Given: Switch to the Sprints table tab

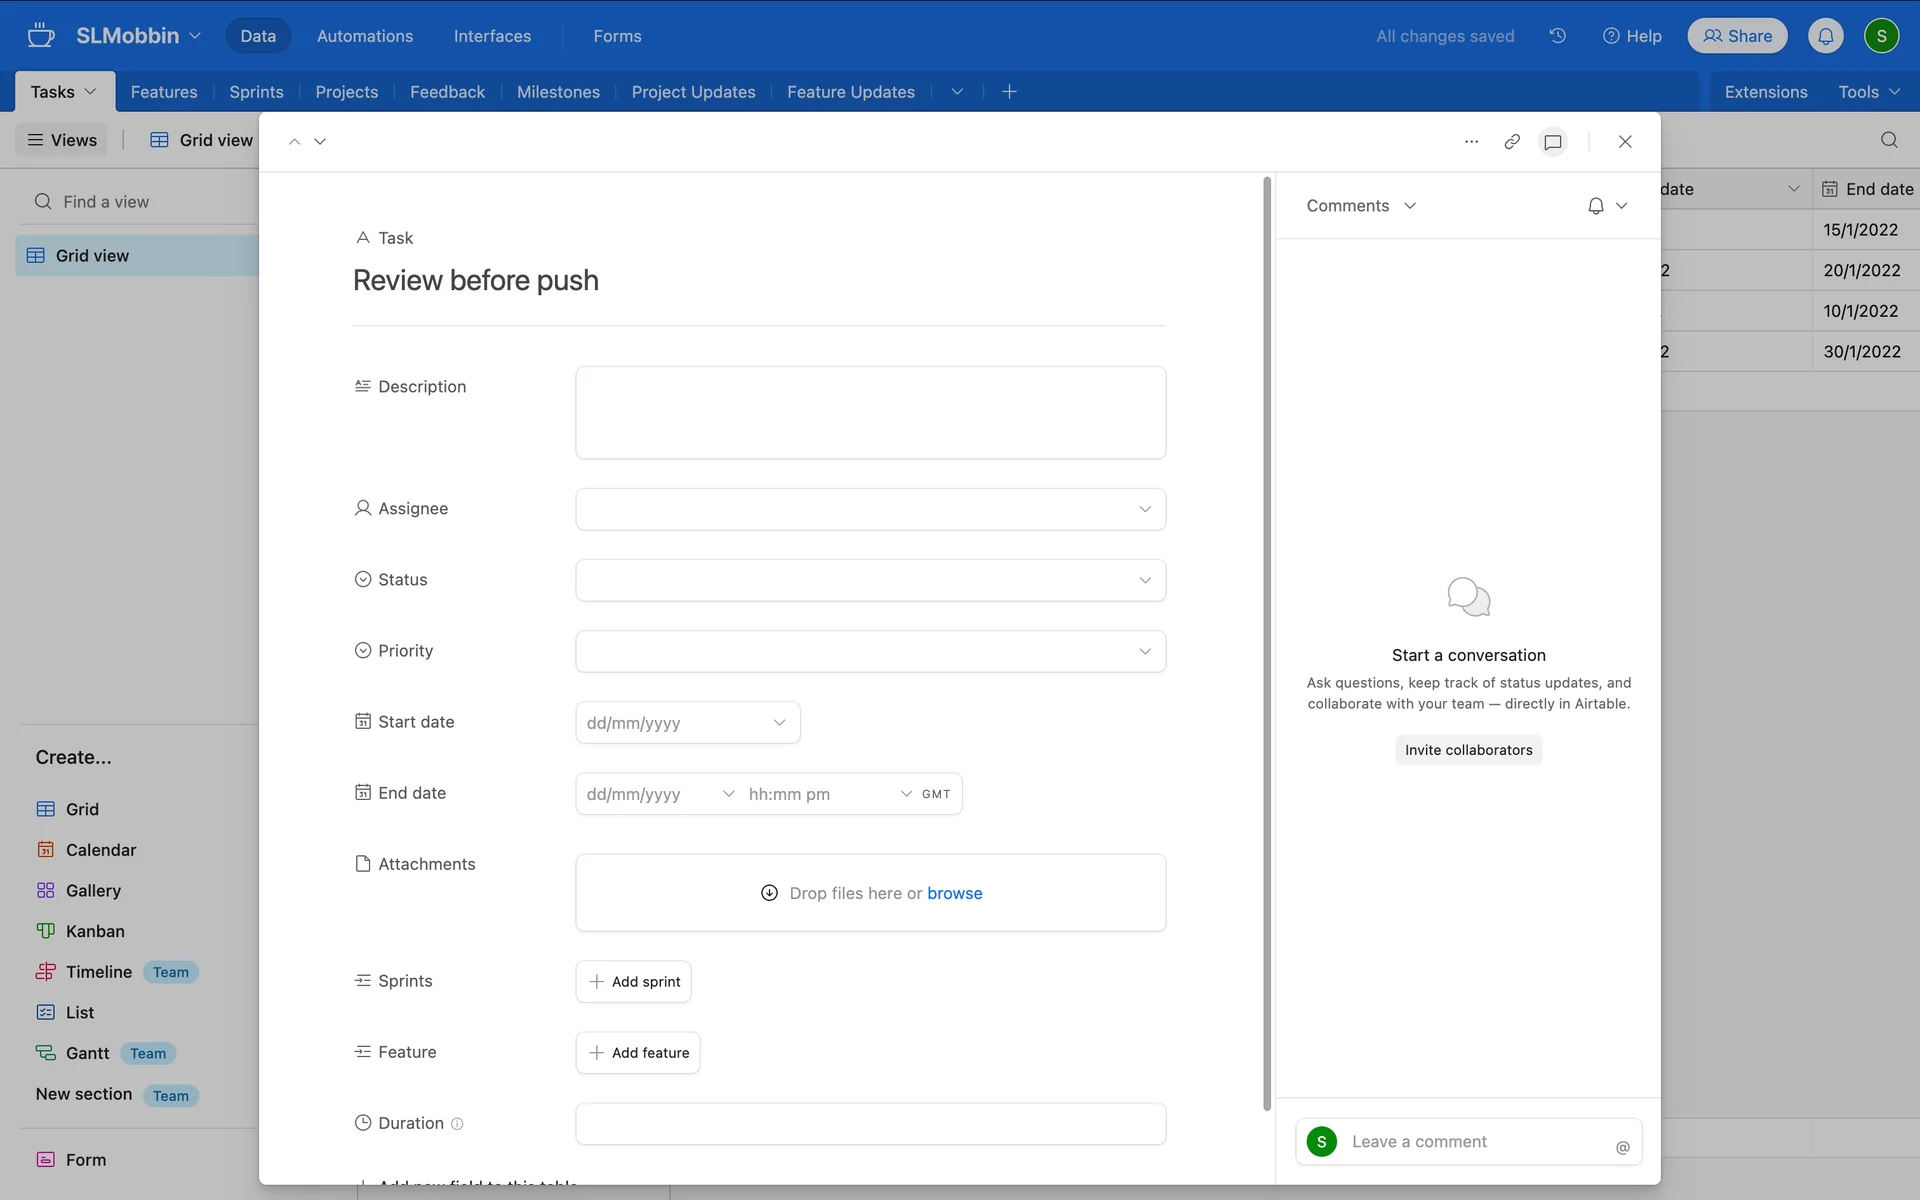Looking at the screenshot, I should pyautogui.click(x=256, y=92).
